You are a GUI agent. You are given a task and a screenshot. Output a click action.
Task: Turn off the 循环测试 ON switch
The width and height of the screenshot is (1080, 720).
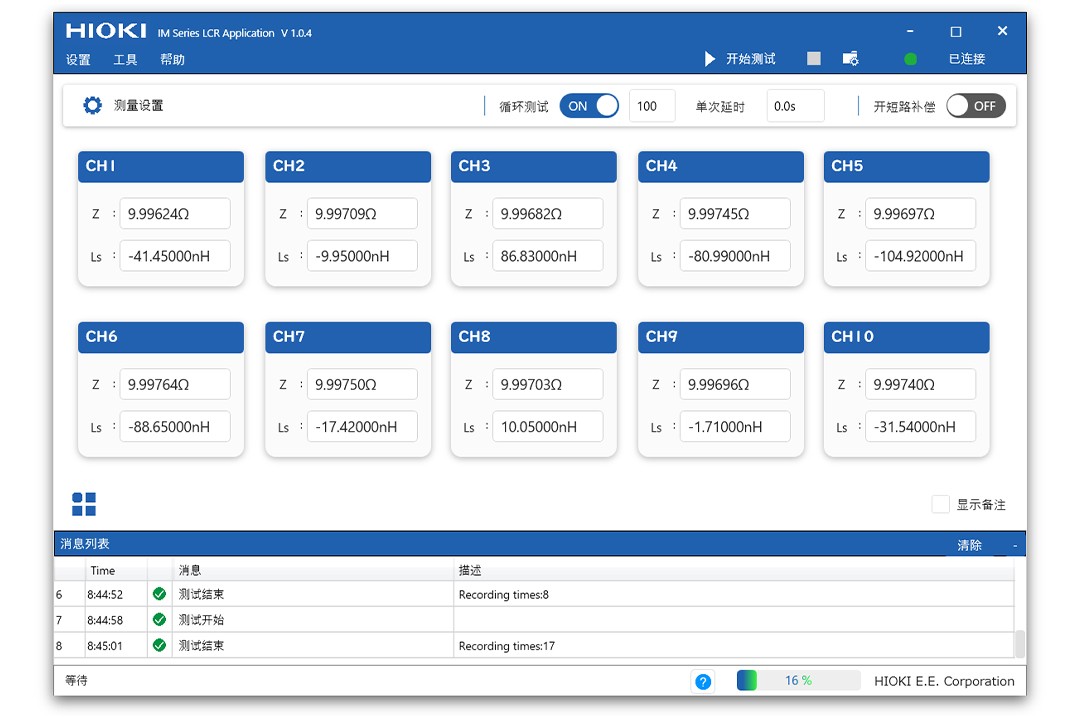point(589,106)
